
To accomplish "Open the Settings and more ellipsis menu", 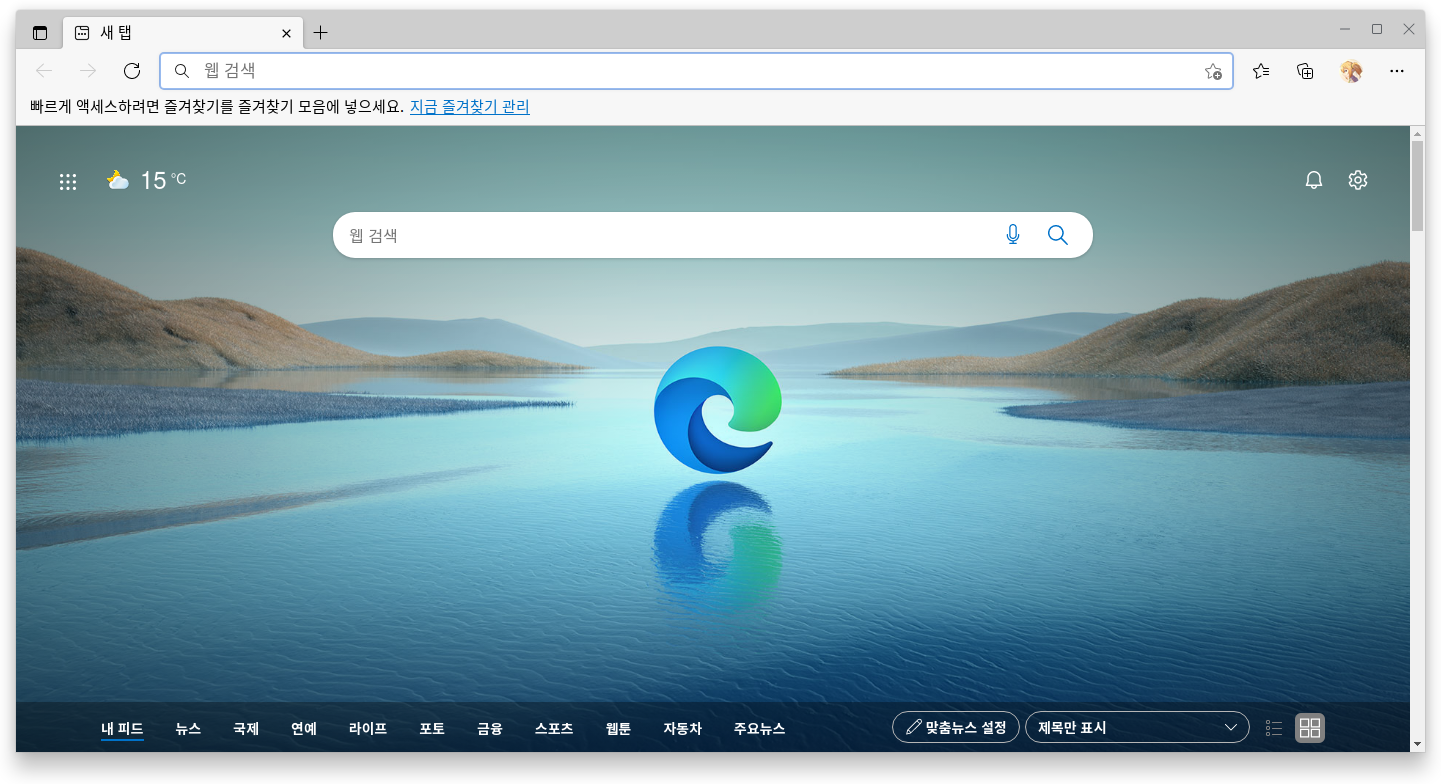I will (1397, 71).
